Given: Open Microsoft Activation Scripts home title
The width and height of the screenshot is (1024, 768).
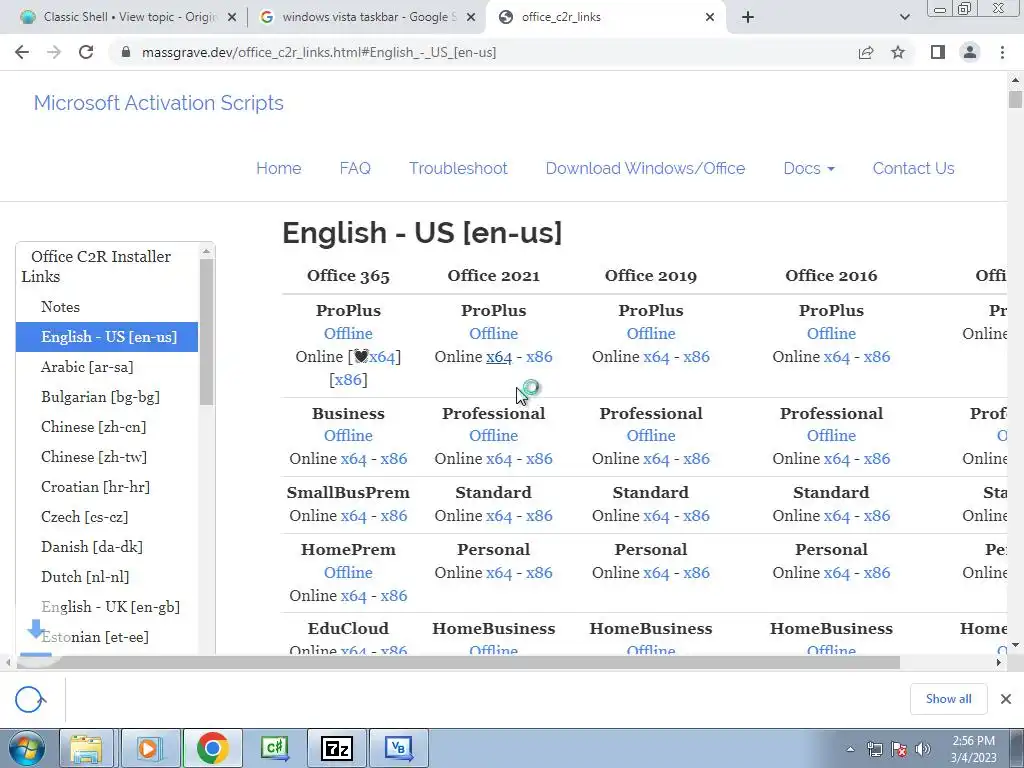Looking at the screenshot, I should (159, 103).
